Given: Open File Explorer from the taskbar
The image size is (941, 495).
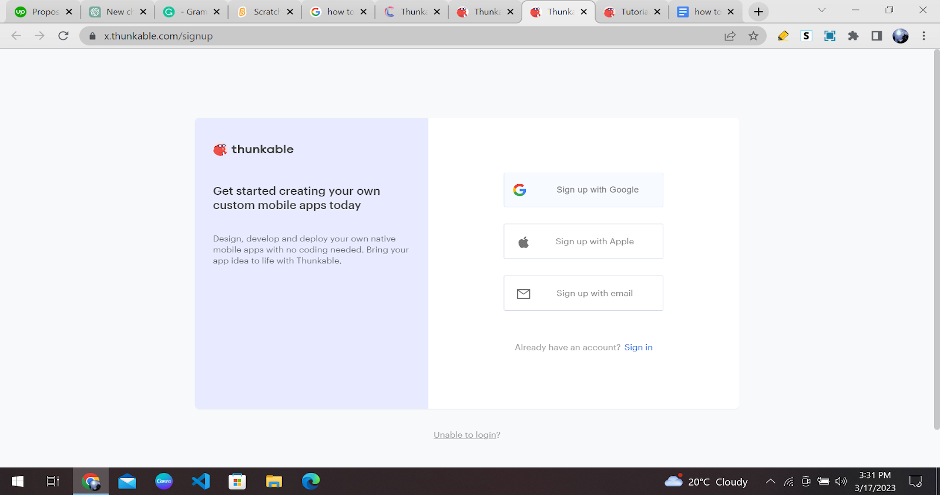Looking at the screenshot, I should coord(274,481).
